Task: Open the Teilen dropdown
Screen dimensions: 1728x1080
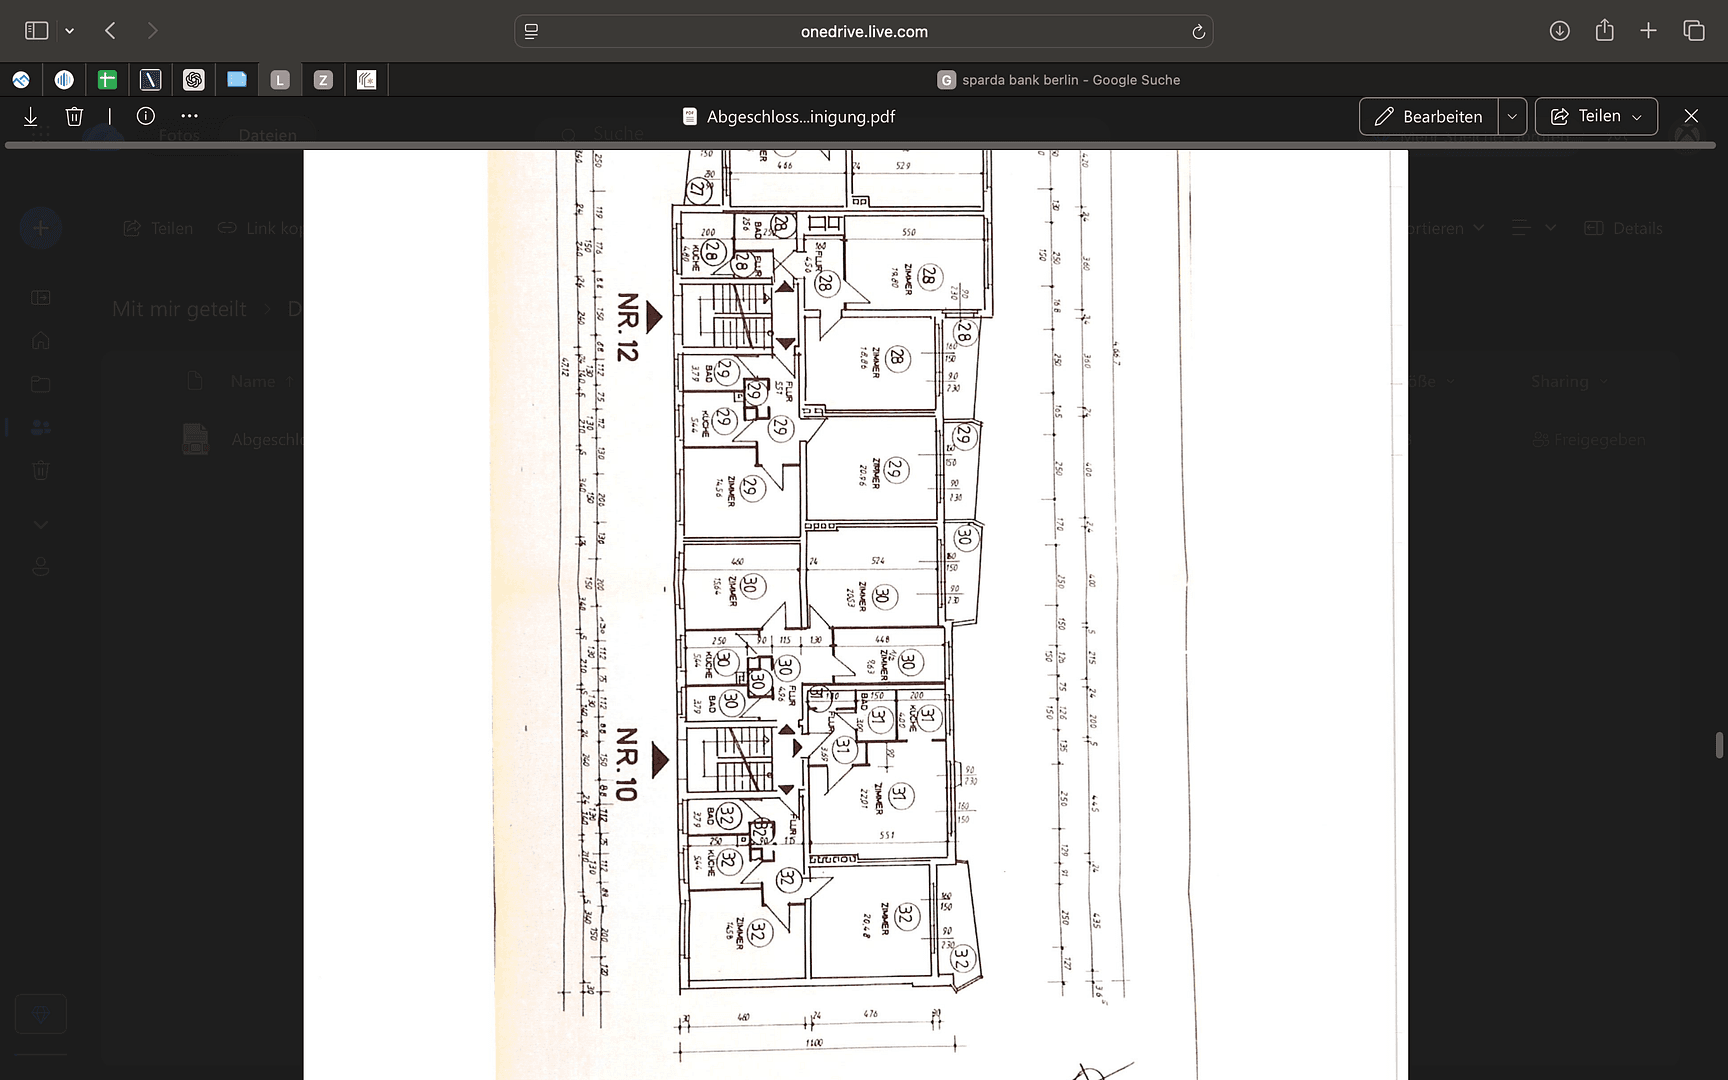Action: click(1596, 117)
